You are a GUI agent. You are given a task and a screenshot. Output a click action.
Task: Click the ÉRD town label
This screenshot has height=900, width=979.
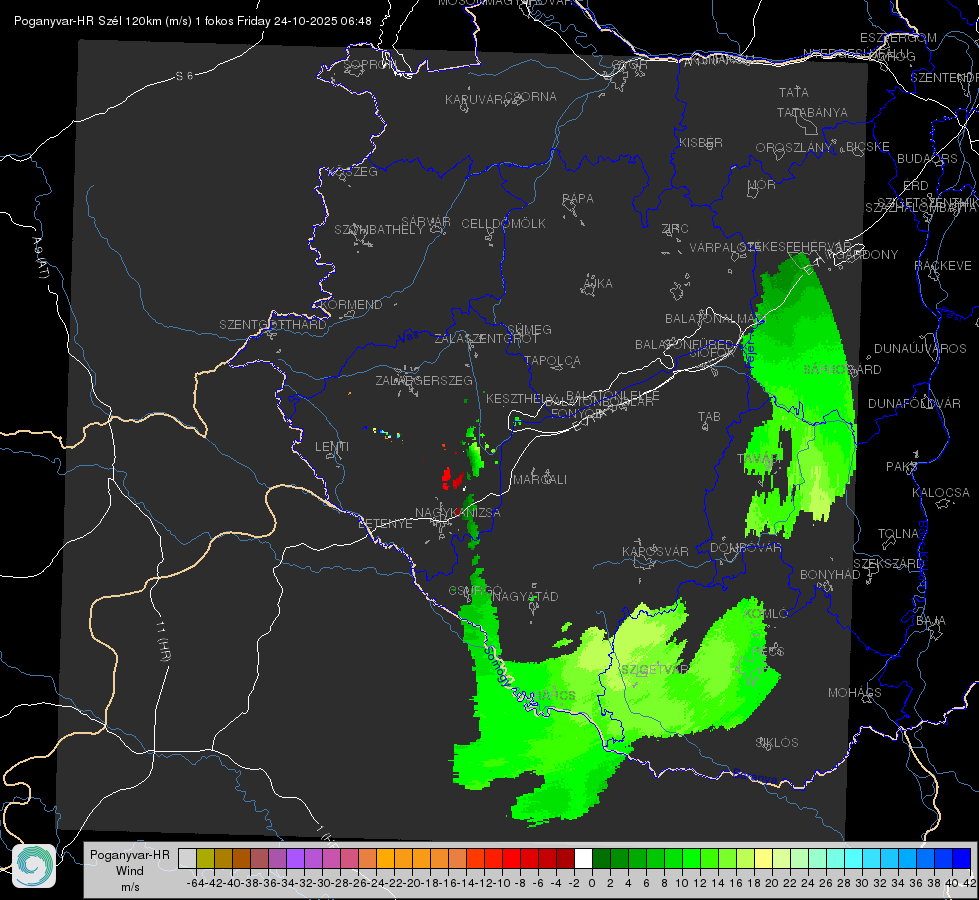(x=915, y=186)
